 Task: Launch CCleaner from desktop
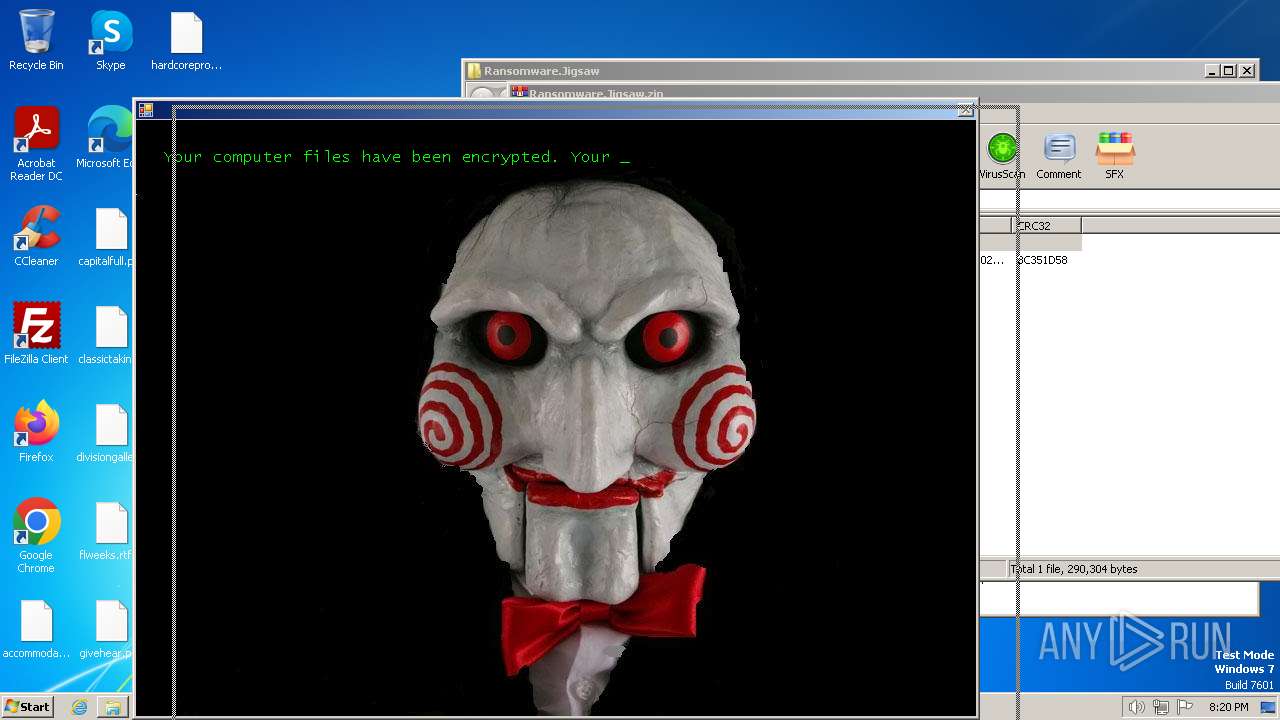click(x=36, y=236)
